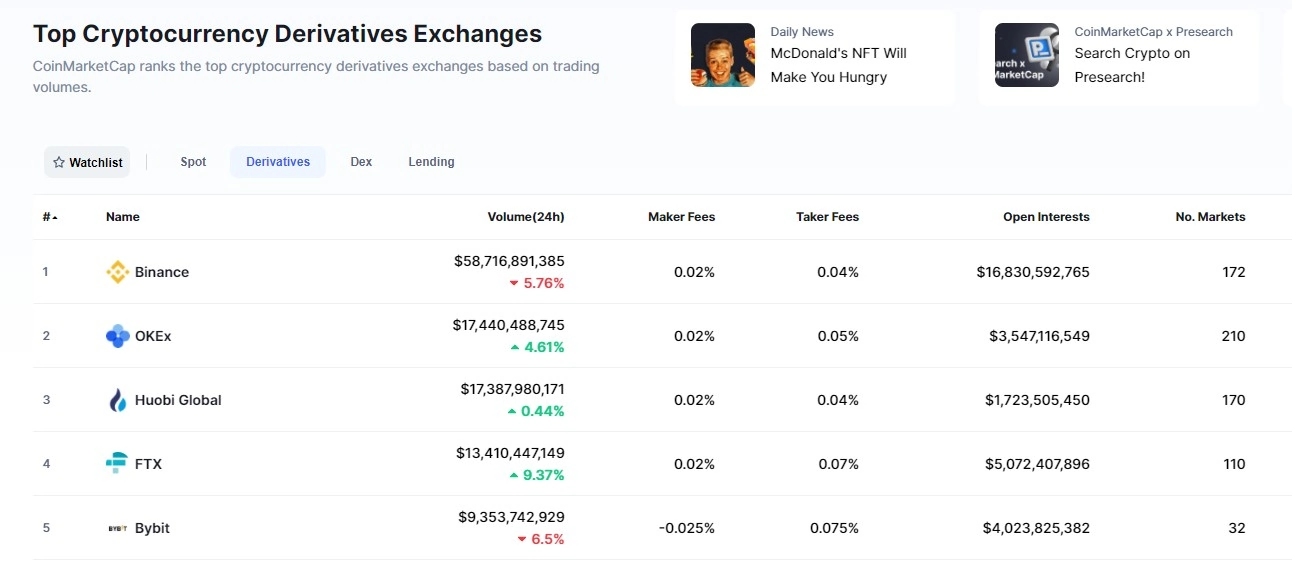Image resolution: width=1292 pixels, height=561 pixels.
Task: Read 'McDonald's NFT Will Make You Hungry' article
Action: [x=838, y=65]
